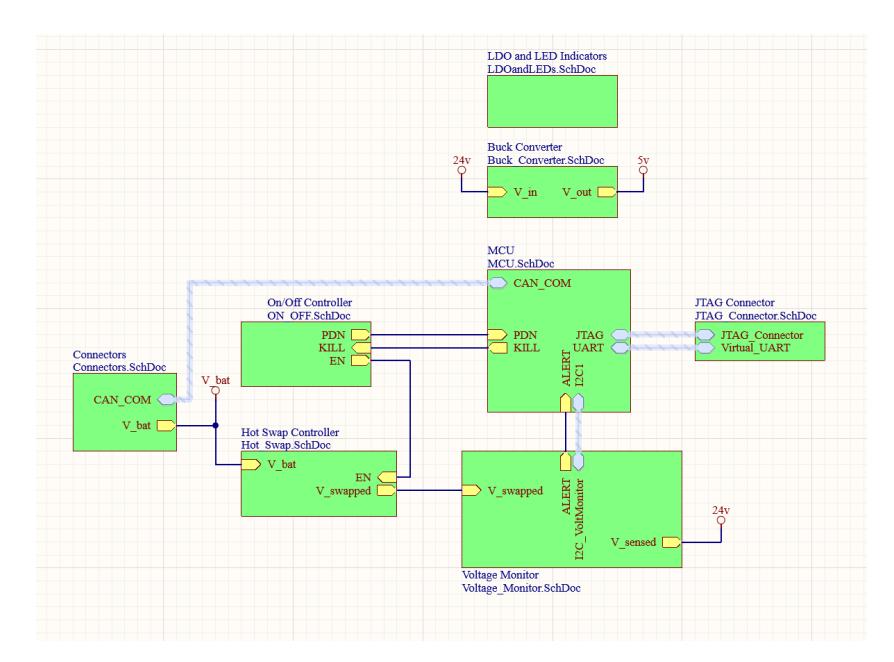Select the ALERT port on Voltage Monitor
Screen dimensions: 894x662
[x=565, y=461]
